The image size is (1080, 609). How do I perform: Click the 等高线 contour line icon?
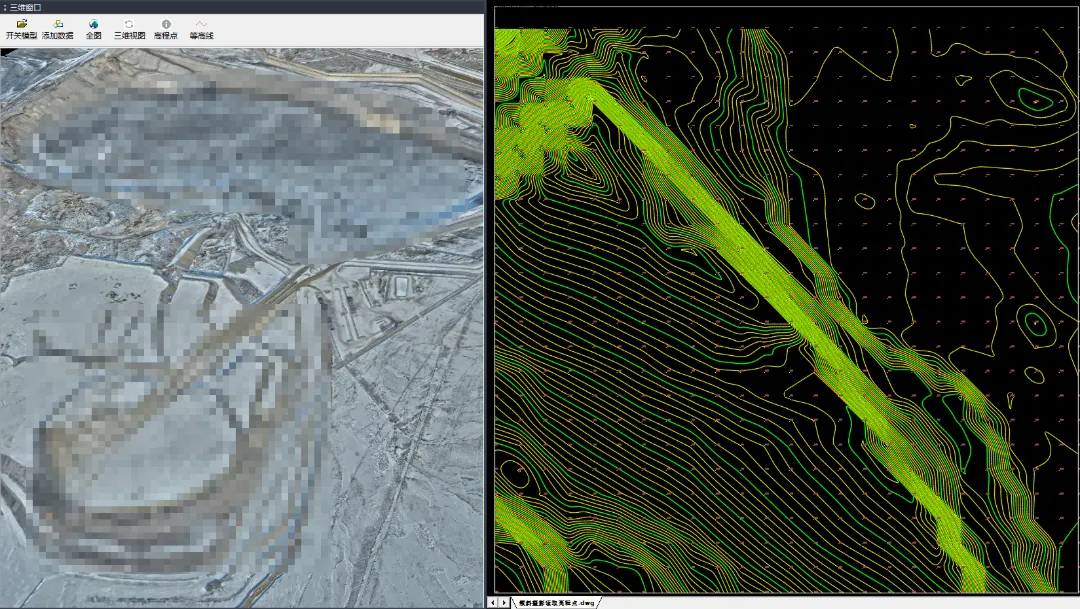click(x=201, y=24)
